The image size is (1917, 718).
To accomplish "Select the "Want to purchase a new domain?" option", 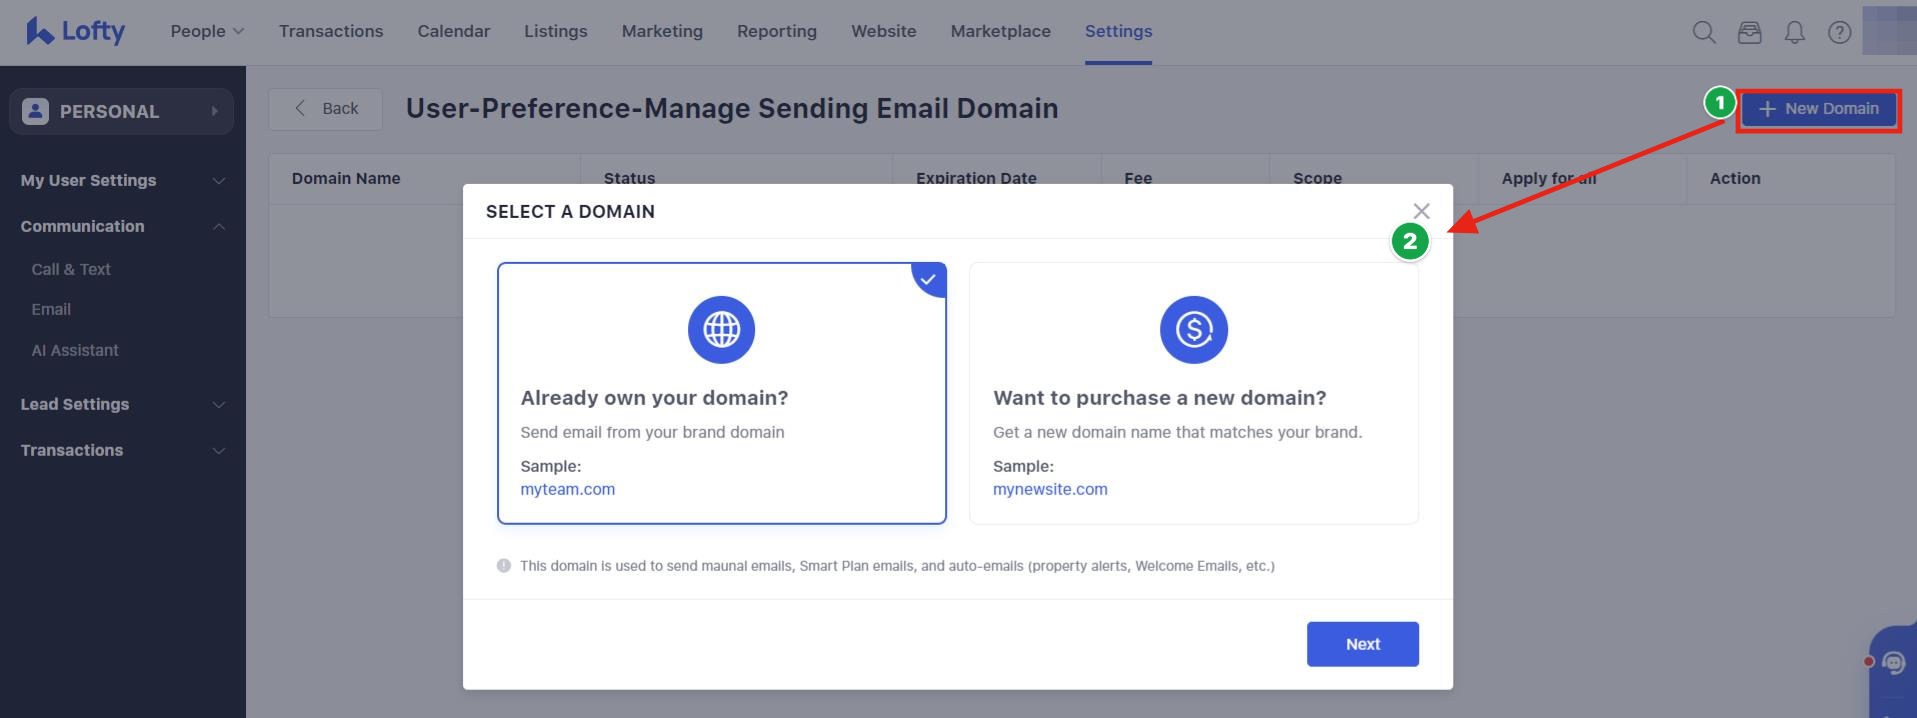I will 1159,398.
